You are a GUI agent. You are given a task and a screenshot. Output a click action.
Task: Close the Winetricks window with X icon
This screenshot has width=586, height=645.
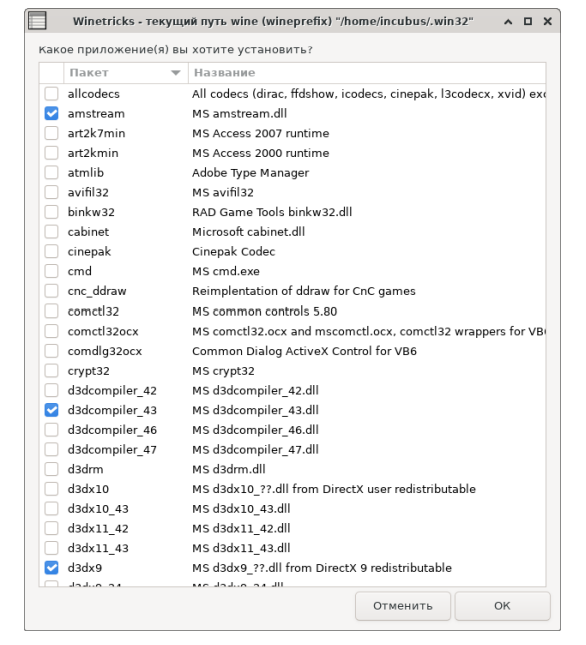point(547,21)
